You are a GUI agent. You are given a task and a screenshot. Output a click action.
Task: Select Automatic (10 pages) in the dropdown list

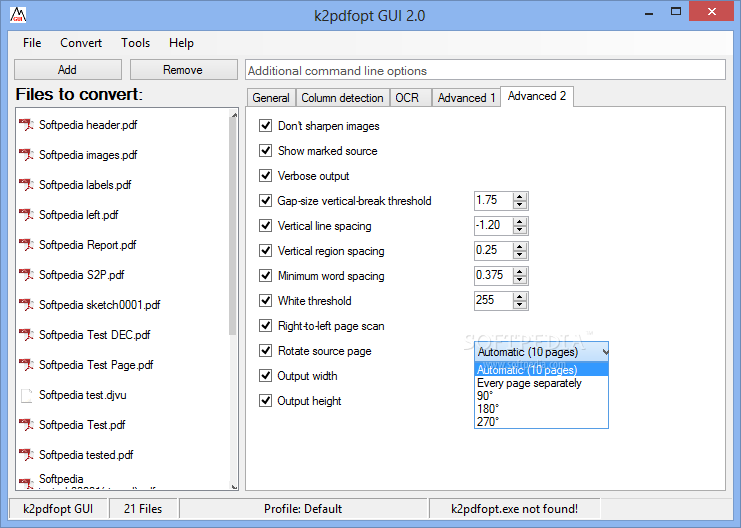541,370
